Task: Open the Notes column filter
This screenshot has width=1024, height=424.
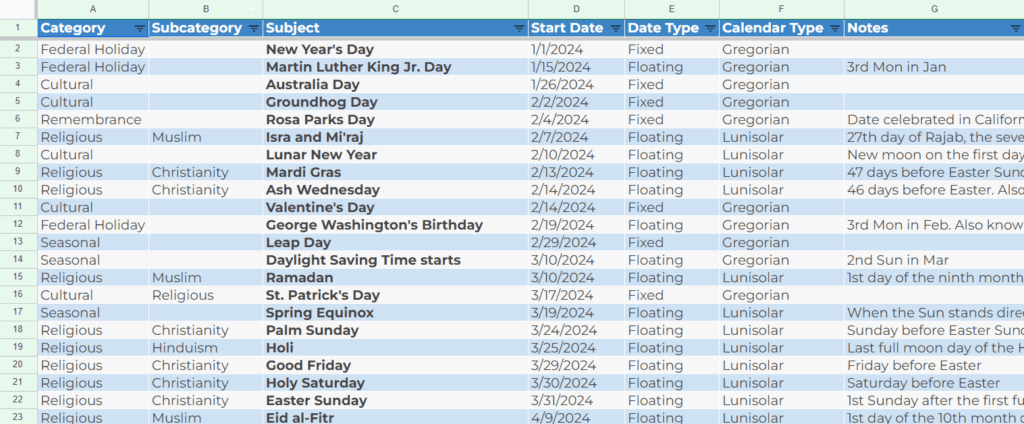Action: pos(1015,29)
